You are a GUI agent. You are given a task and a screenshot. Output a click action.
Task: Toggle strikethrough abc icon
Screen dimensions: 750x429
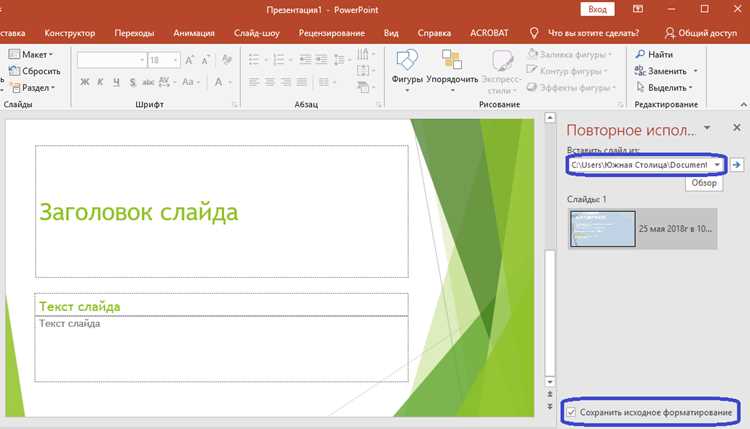coord(148,82)
